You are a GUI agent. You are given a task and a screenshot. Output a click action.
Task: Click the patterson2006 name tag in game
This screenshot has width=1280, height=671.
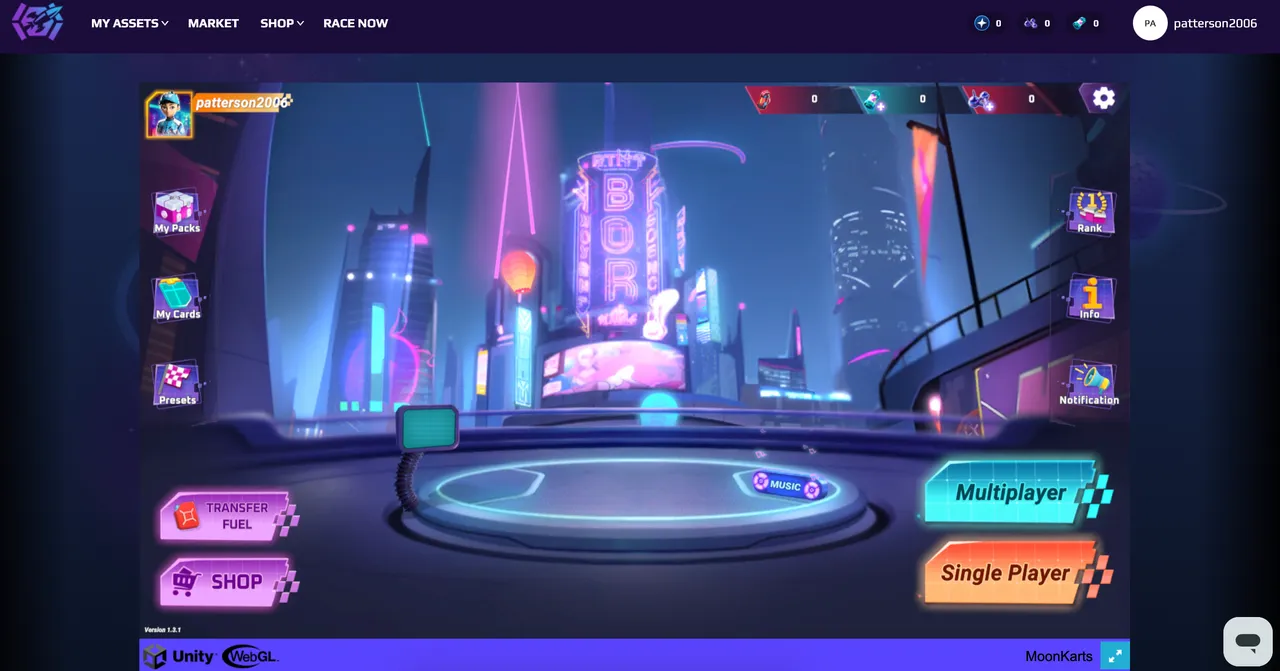pos(242,102)
